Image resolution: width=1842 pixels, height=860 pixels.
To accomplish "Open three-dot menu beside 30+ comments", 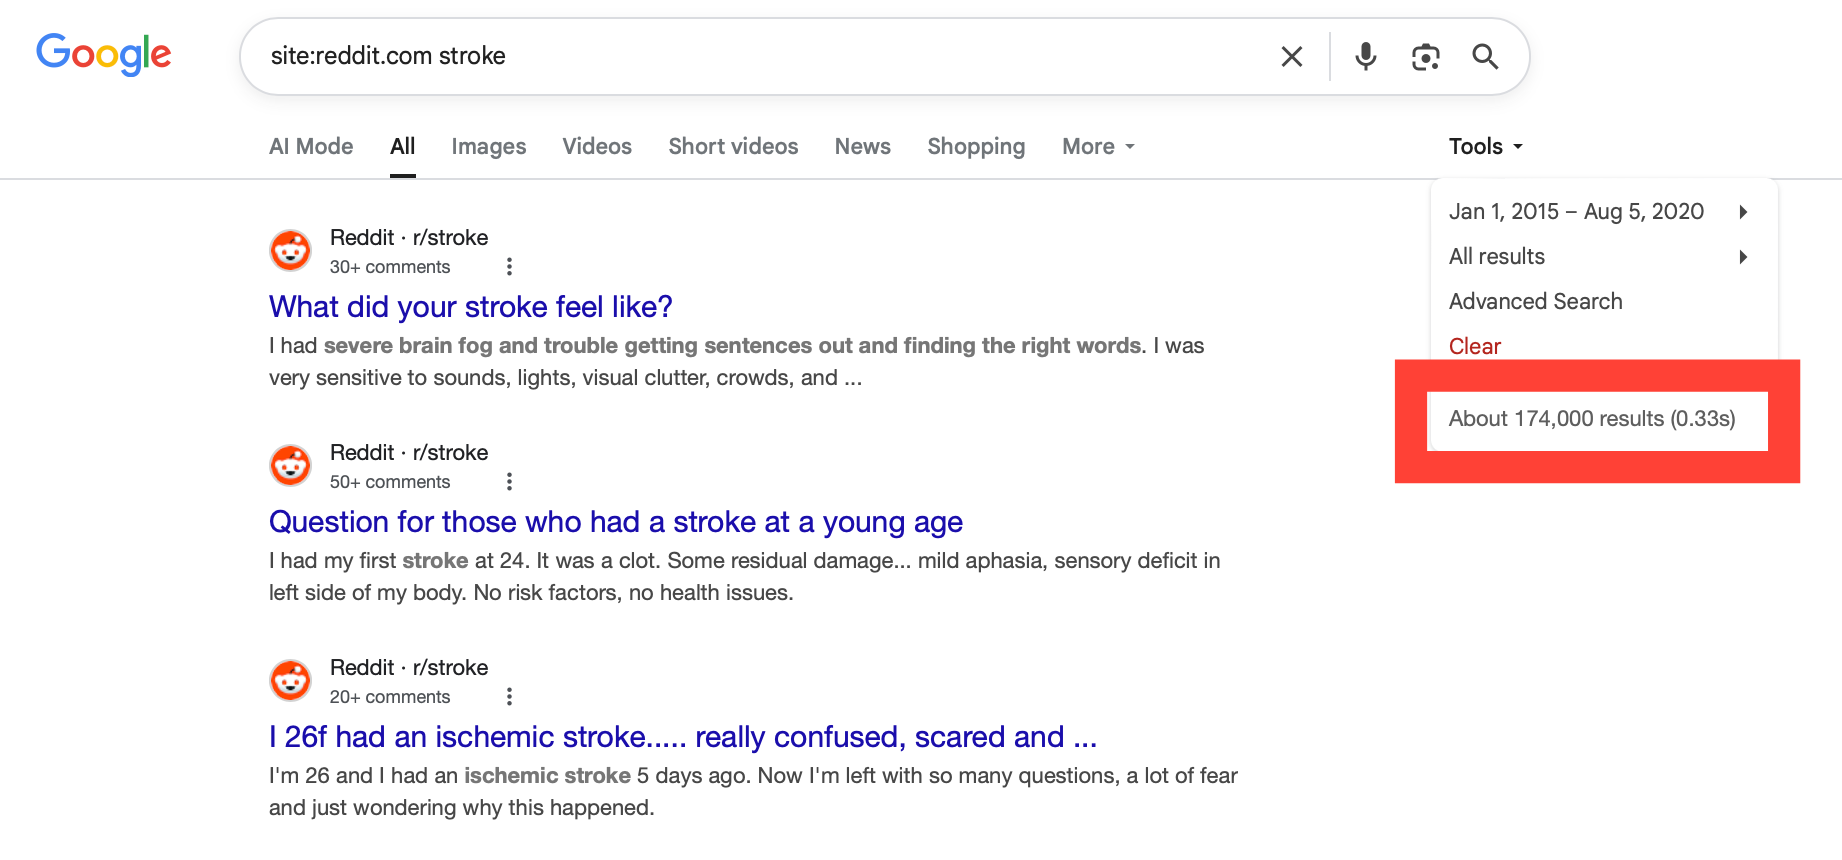I will point(509,267).
